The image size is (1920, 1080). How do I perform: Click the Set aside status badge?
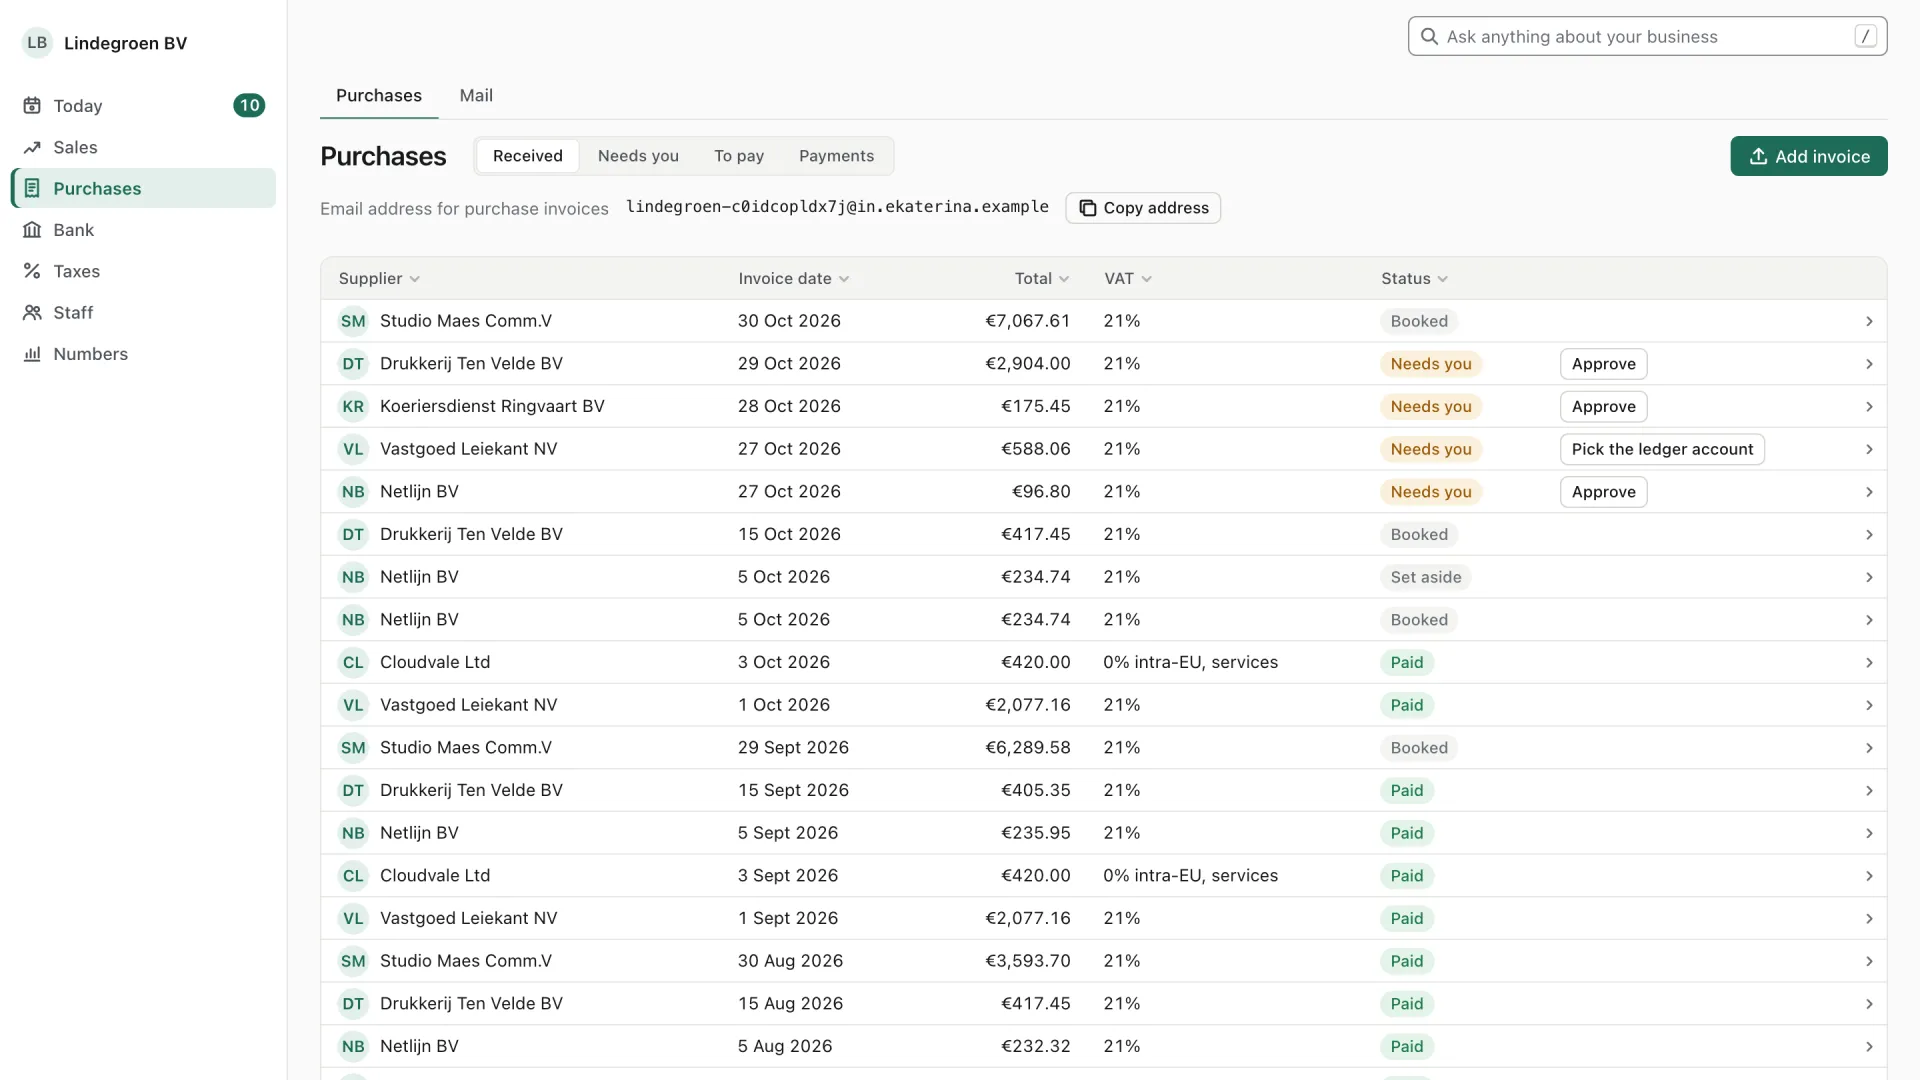(x=1426, y=578)
